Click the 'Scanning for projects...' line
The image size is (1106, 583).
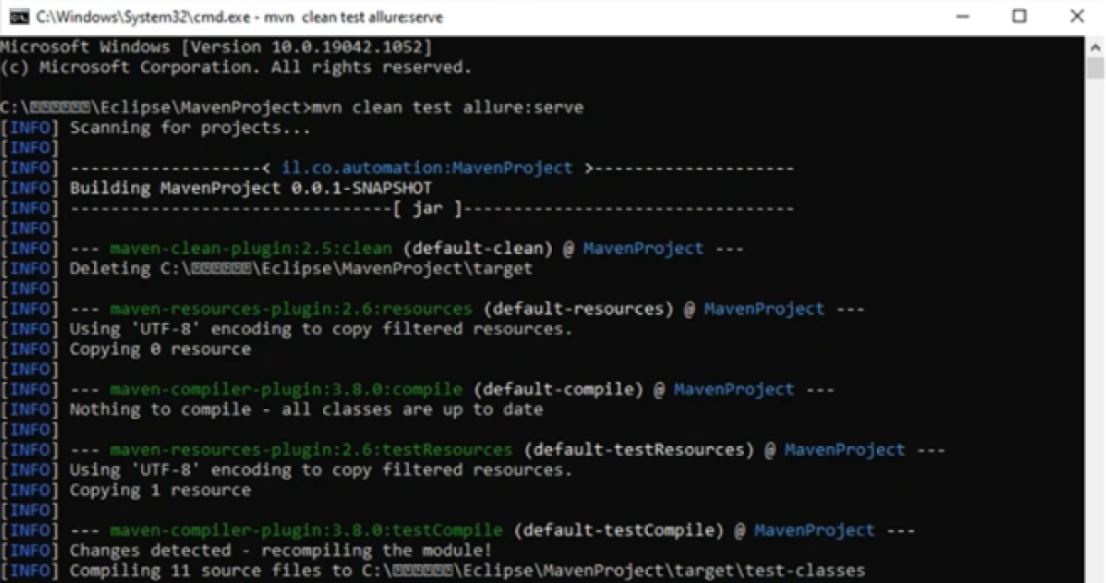[190, 128]
